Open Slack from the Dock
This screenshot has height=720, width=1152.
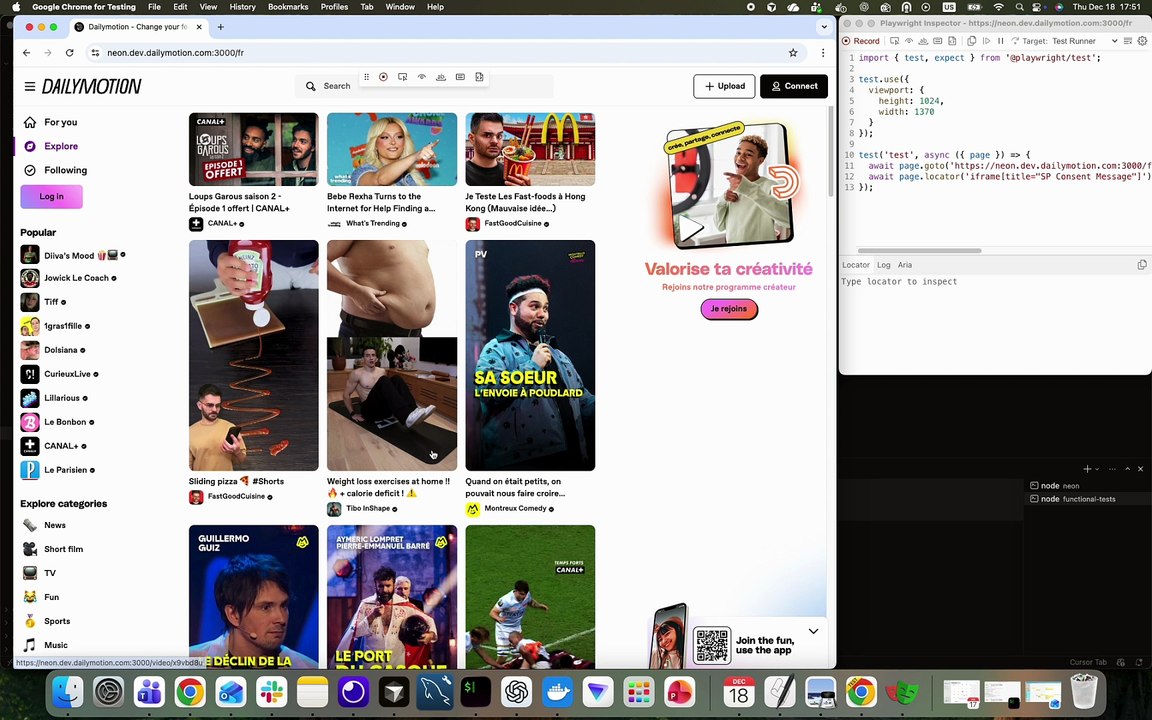271,691
